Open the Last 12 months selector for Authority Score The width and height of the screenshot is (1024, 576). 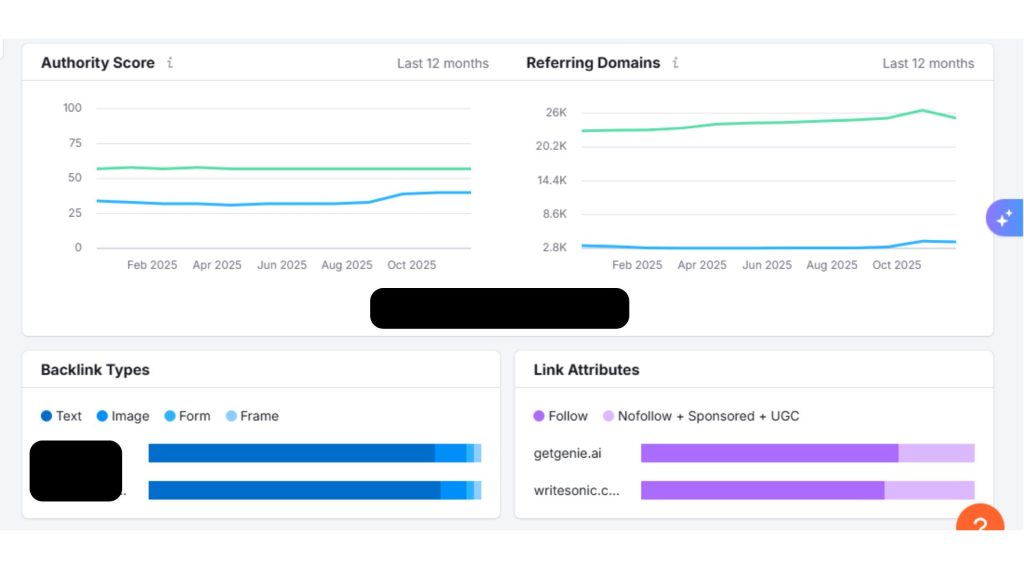click(x=443, y=63)
